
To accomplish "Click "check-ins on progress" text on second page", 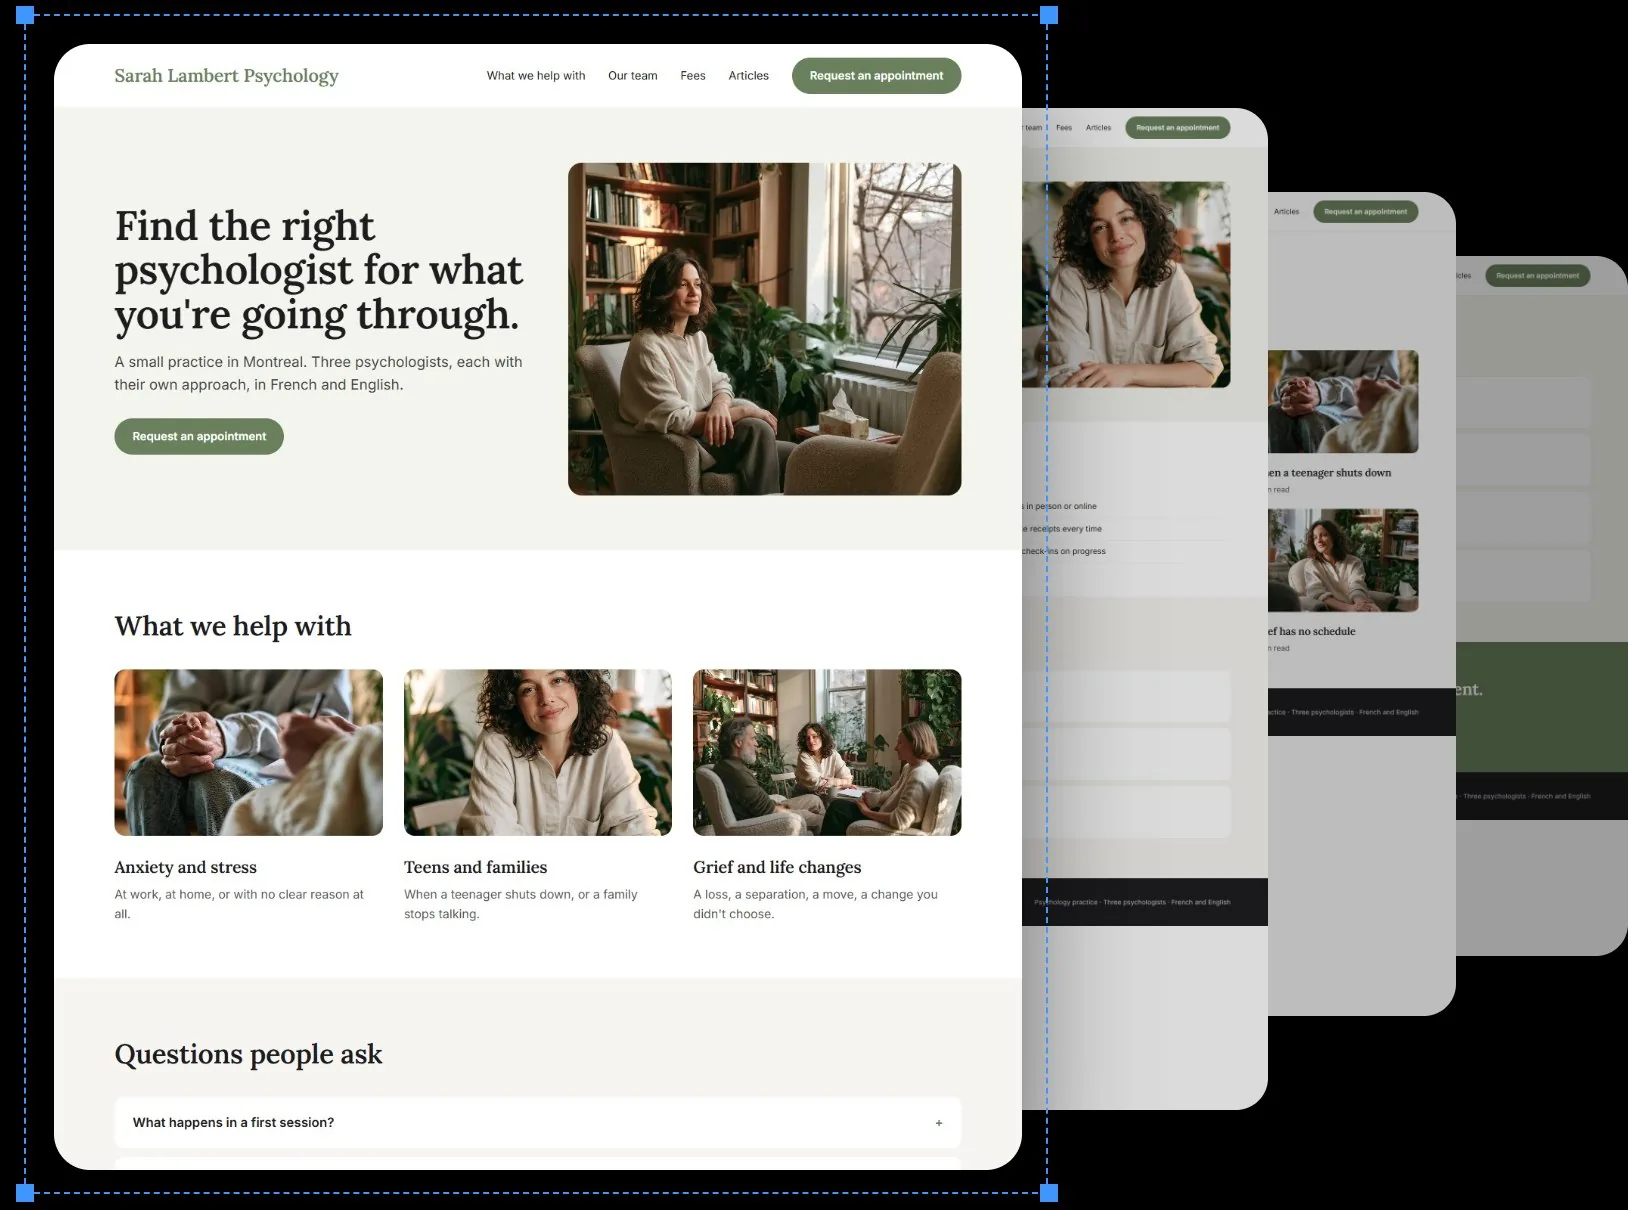I will [1064, 551].
